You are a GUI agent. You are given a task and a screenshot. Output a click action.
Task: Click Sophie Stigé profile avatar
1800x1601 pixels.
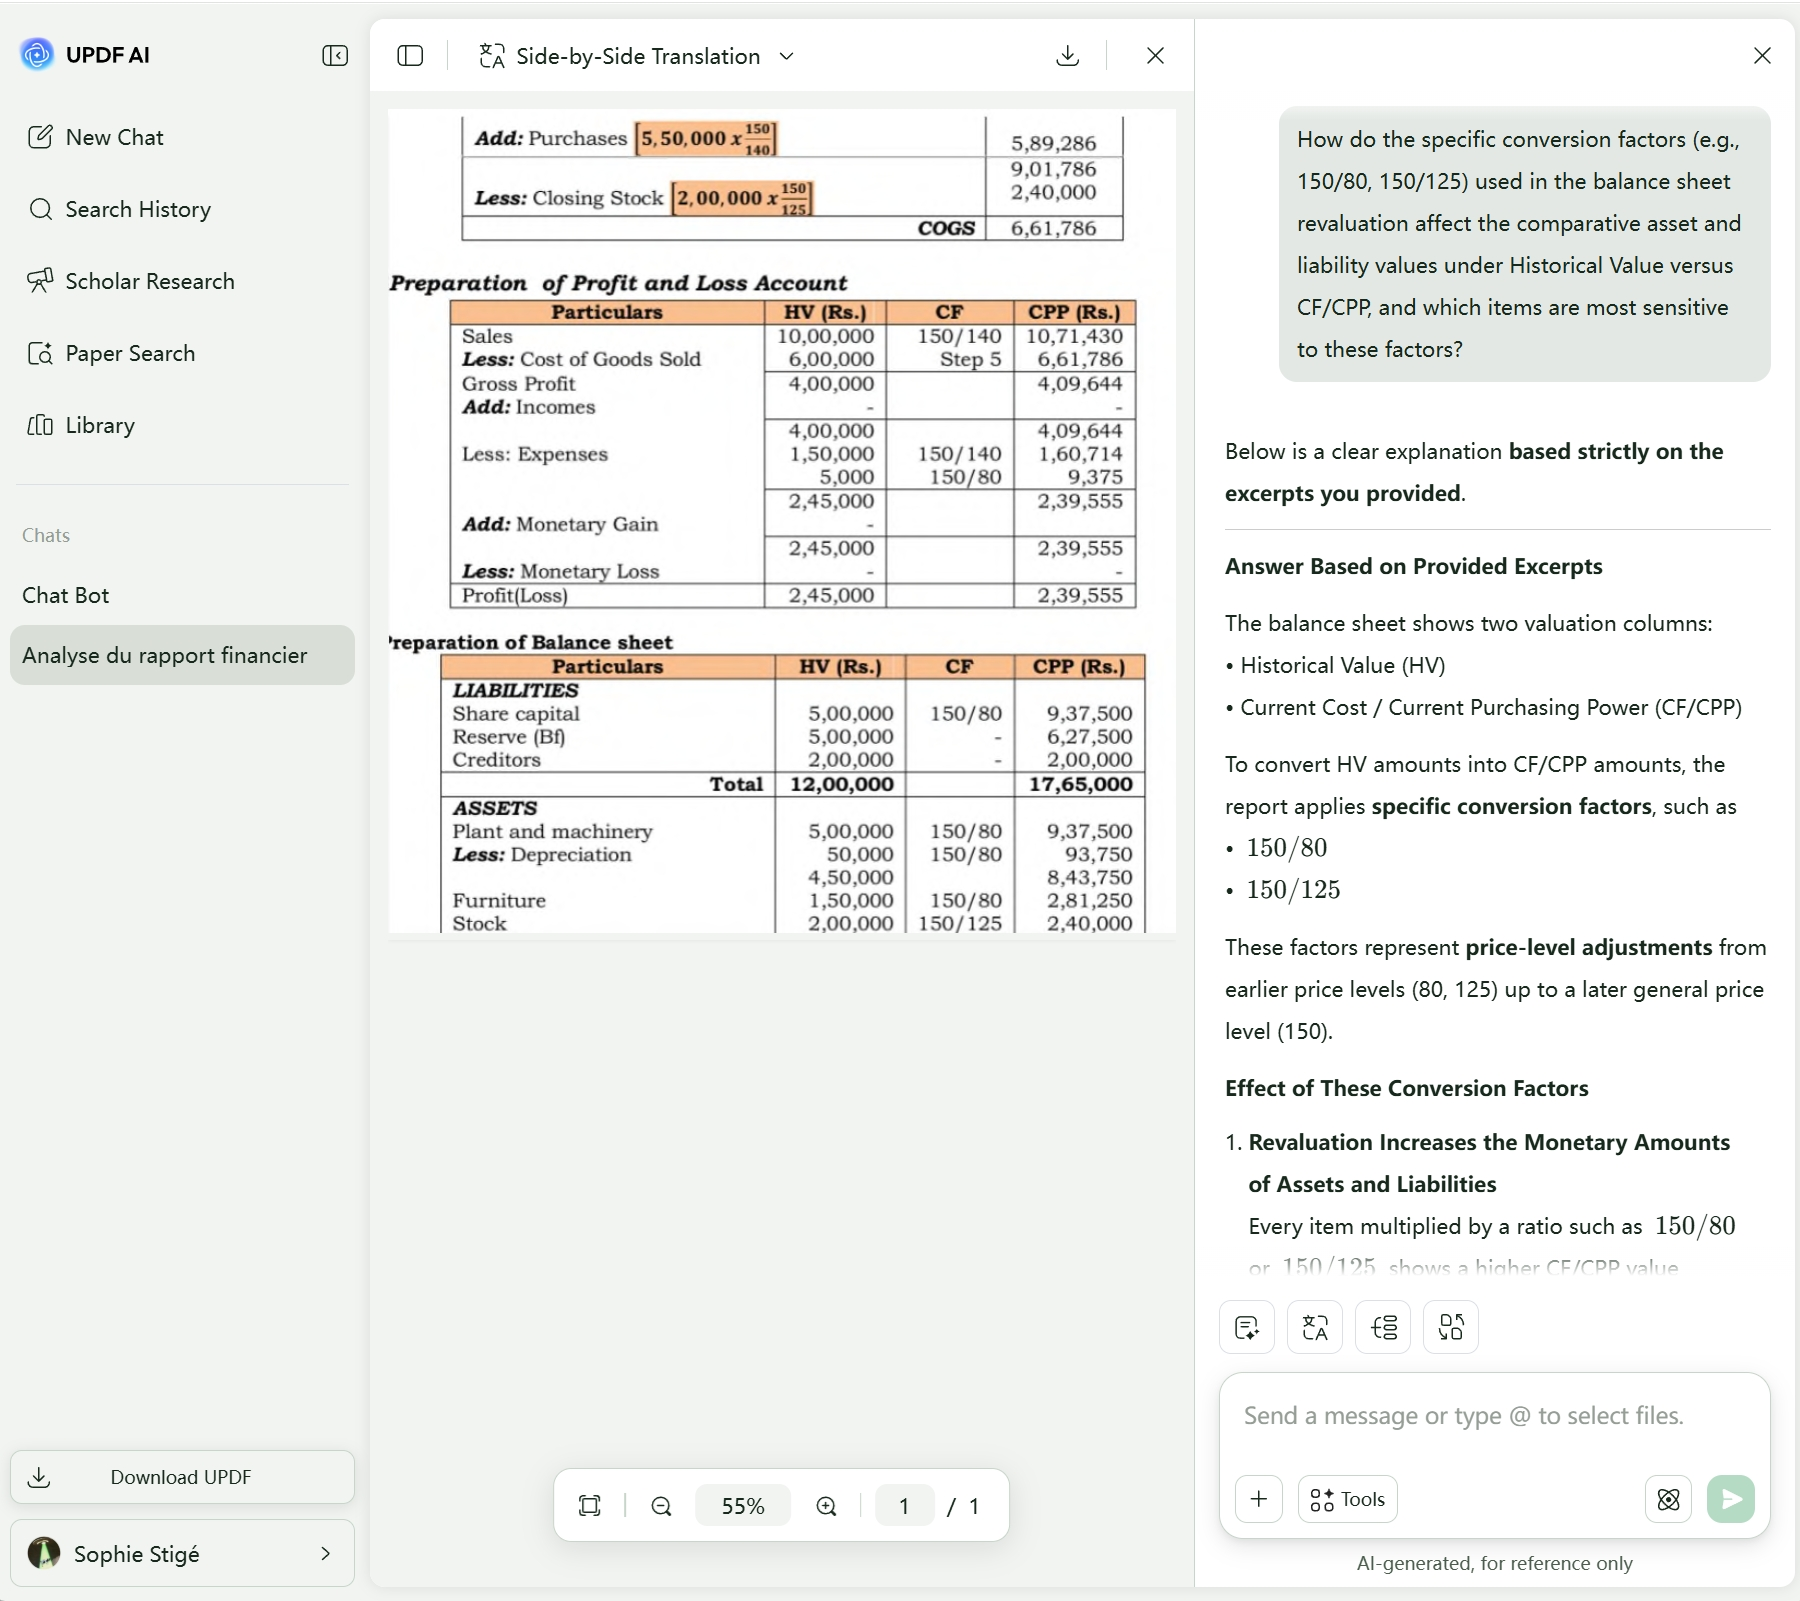[44, 1553]
